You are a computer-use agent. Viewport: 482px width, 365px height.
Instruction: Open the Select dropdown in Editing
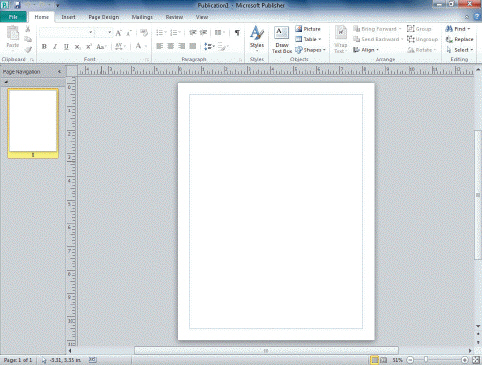tap(460, 50)
